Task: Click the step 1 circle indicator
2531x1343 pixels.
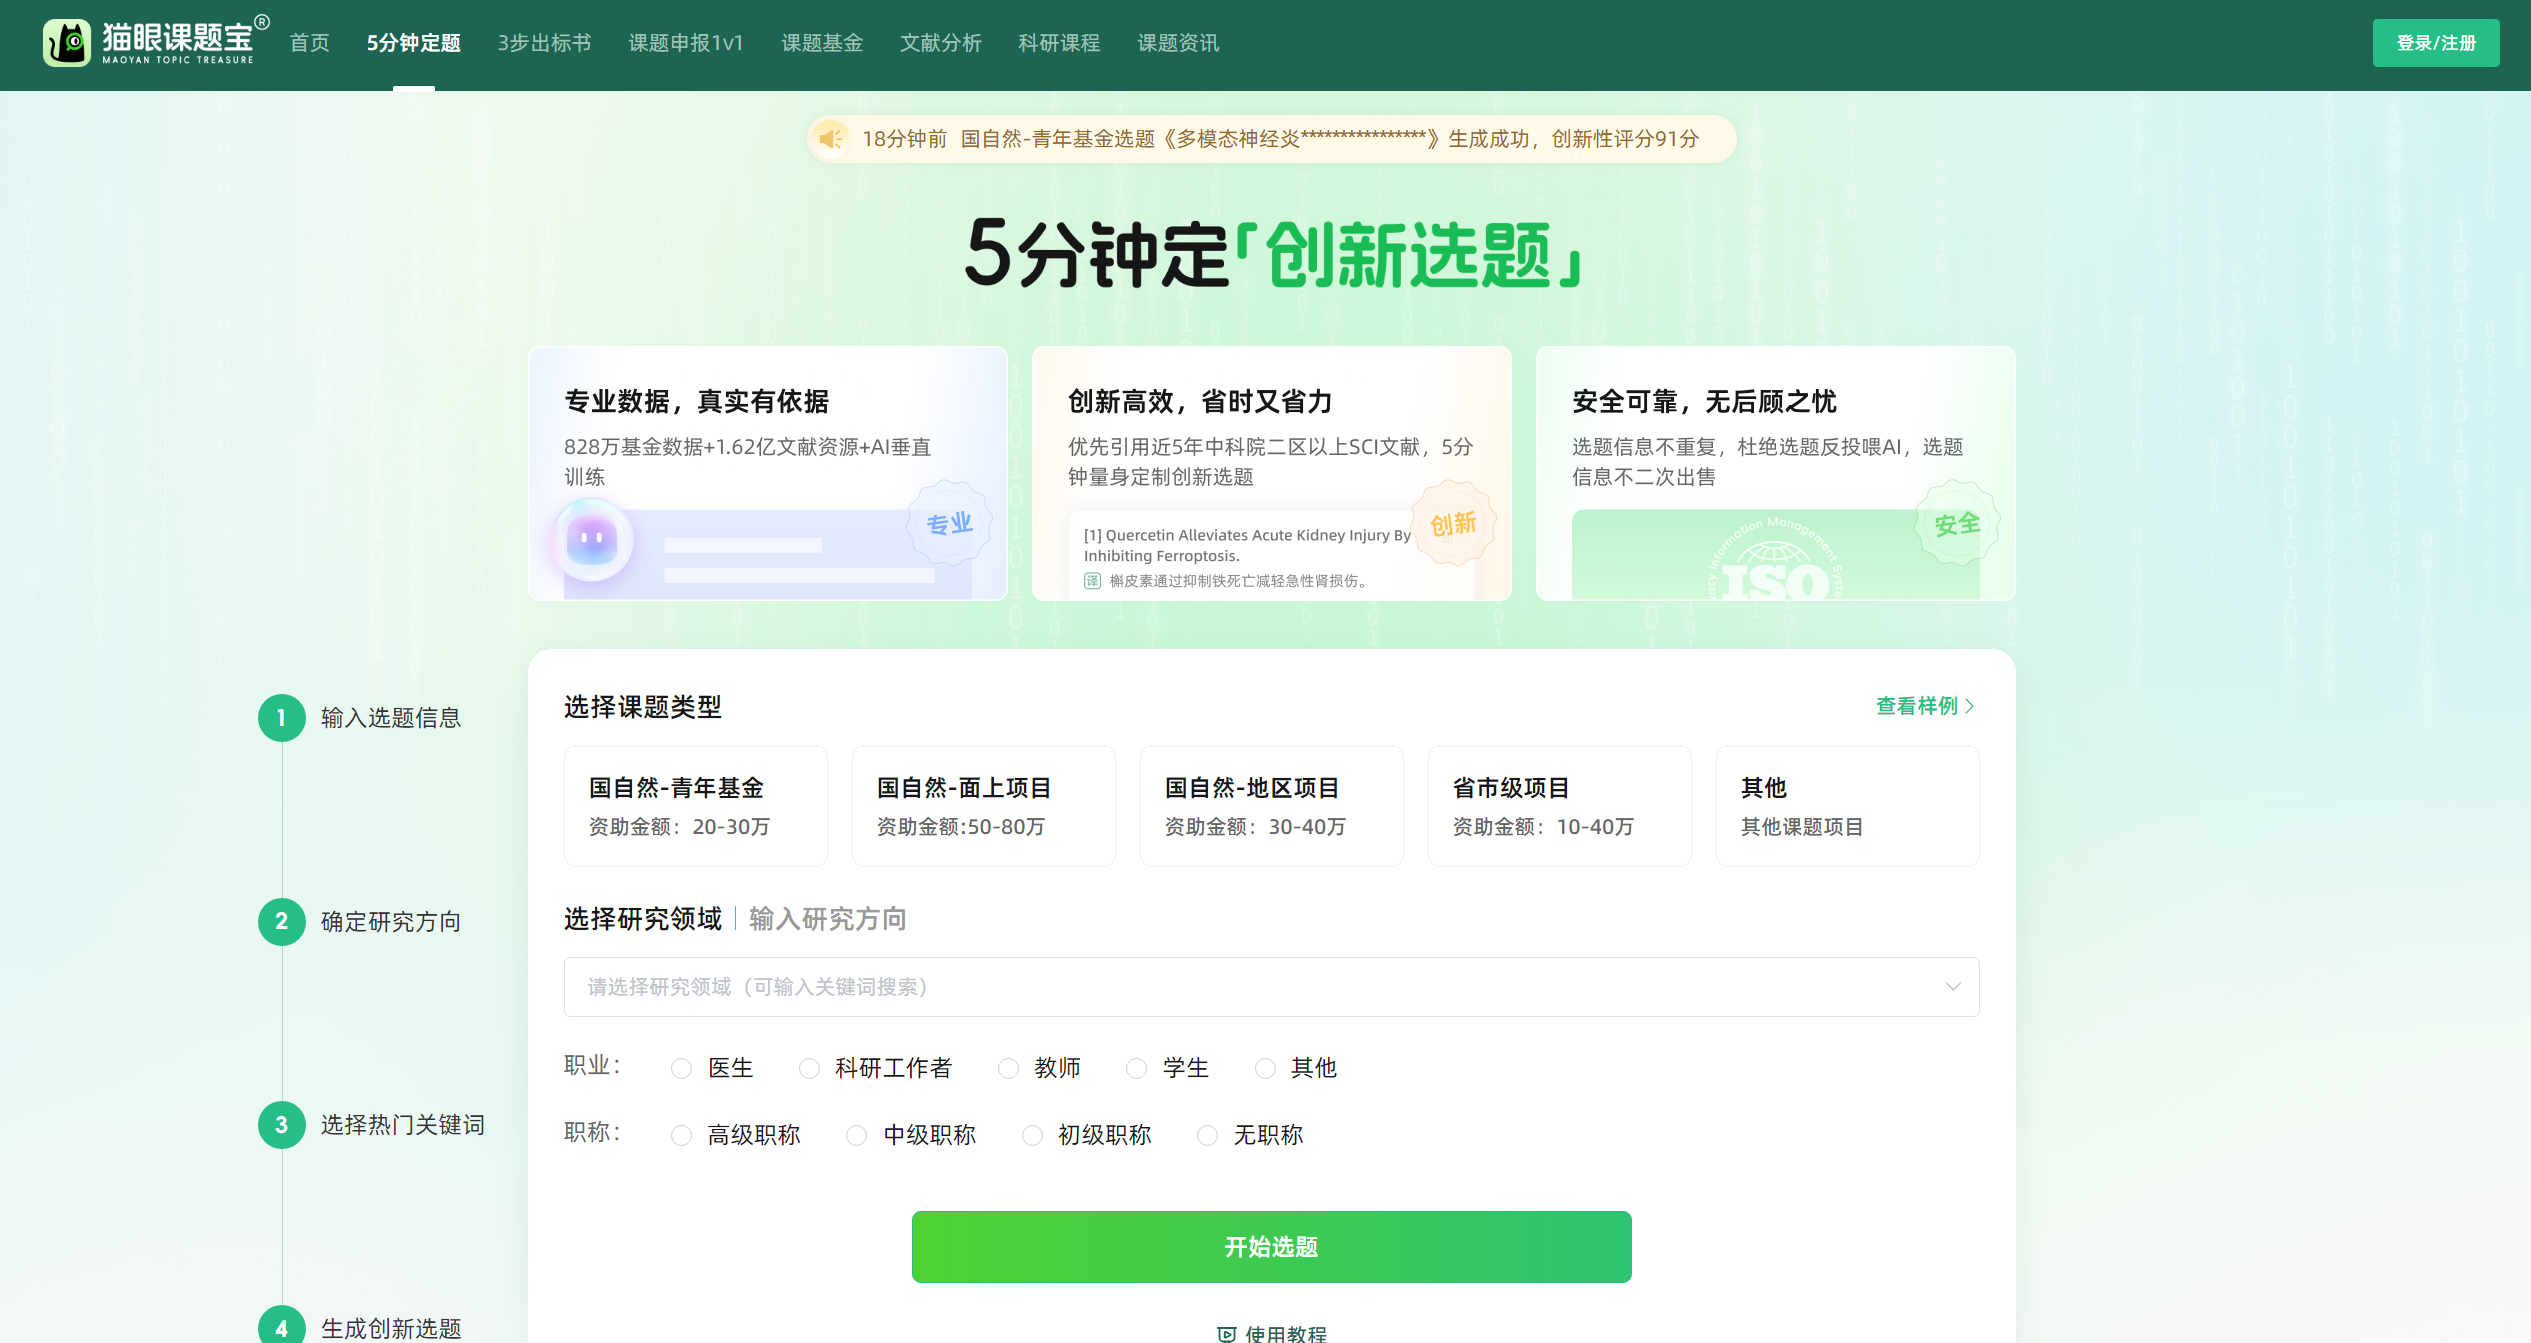Action: [x=281, y=718]
